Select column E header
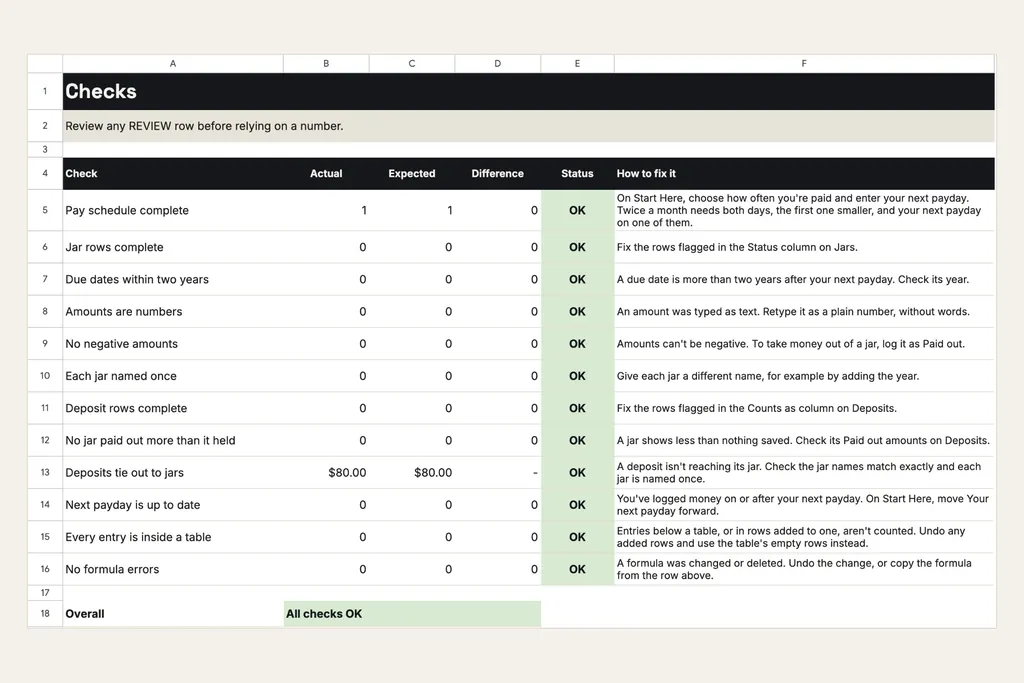Image resolution: width=1024 pixels, height=683 pixels. (x=577, y=63)
